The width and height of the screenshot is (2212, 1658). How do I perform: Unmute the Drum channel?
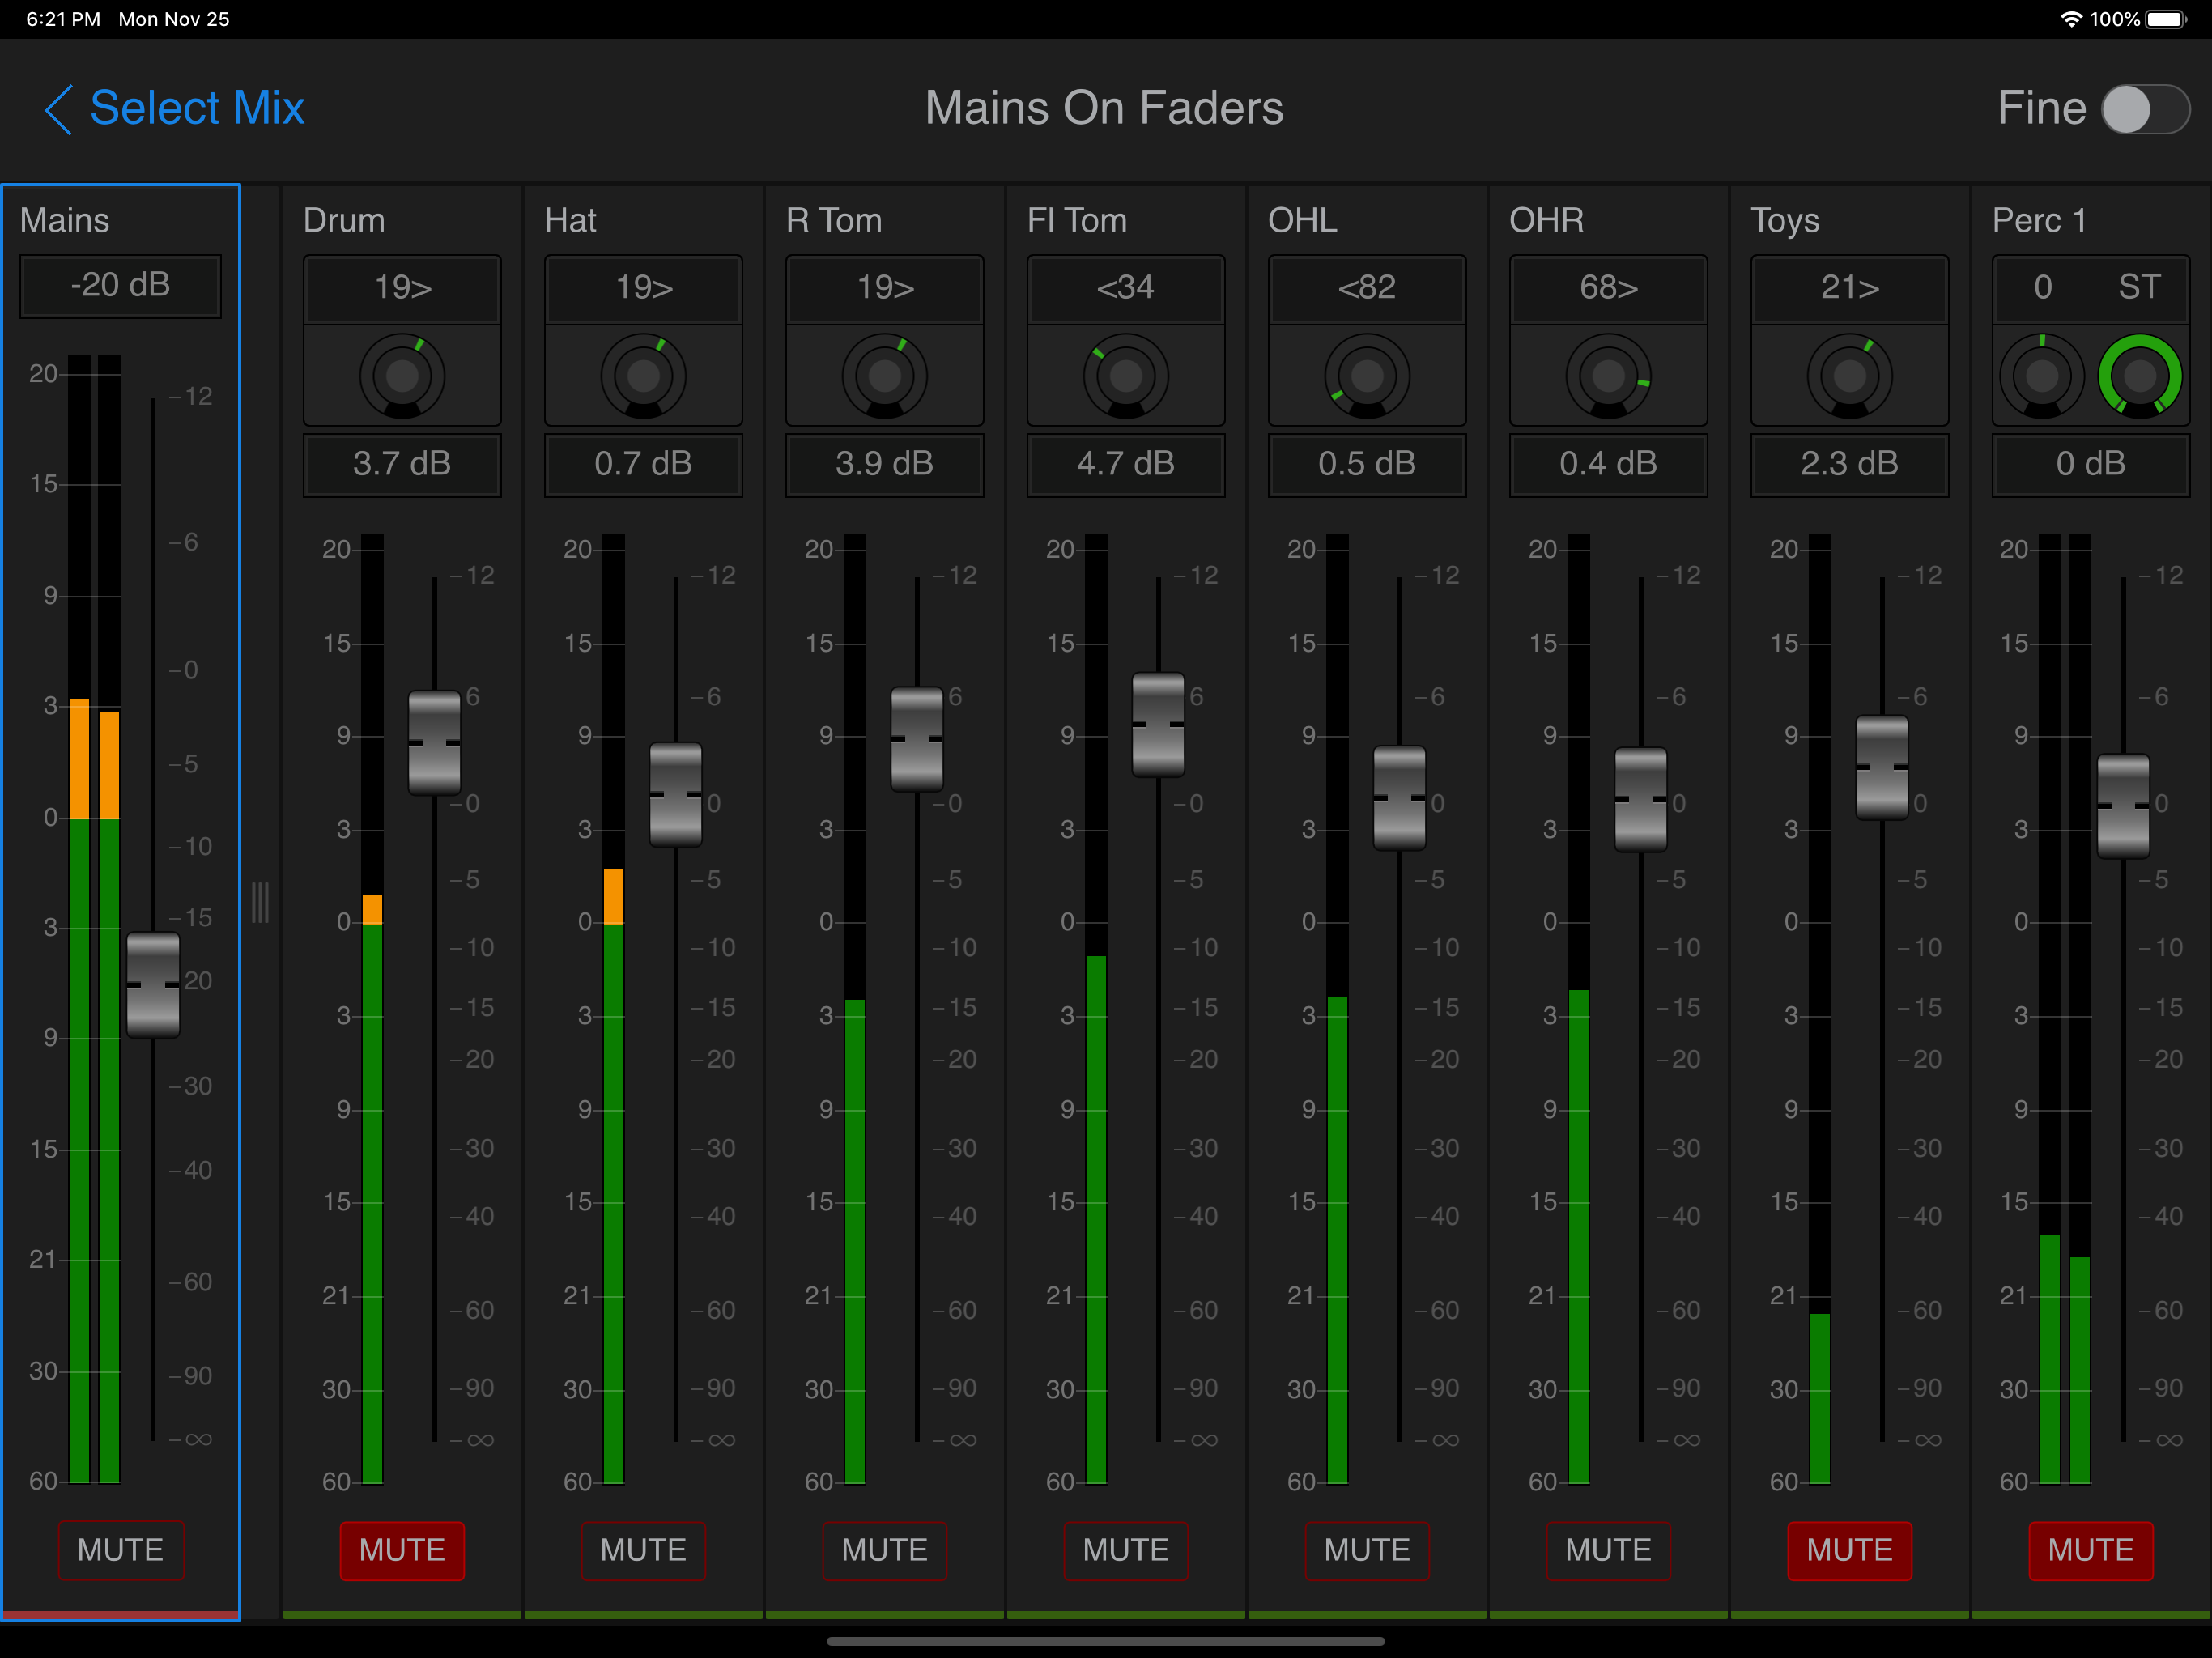(402, 1550)
